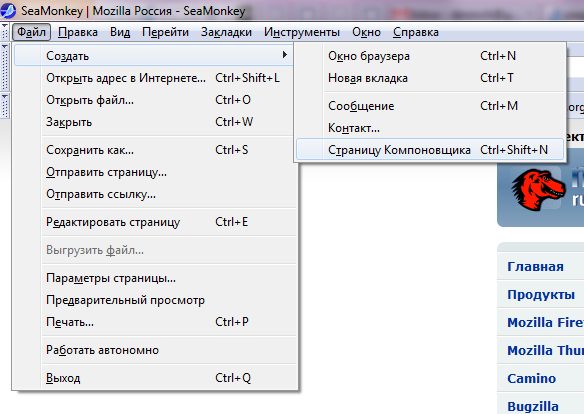Click the red Mozilla dinosaur logo
Viewport: 584px width, 414px height.
538,190
